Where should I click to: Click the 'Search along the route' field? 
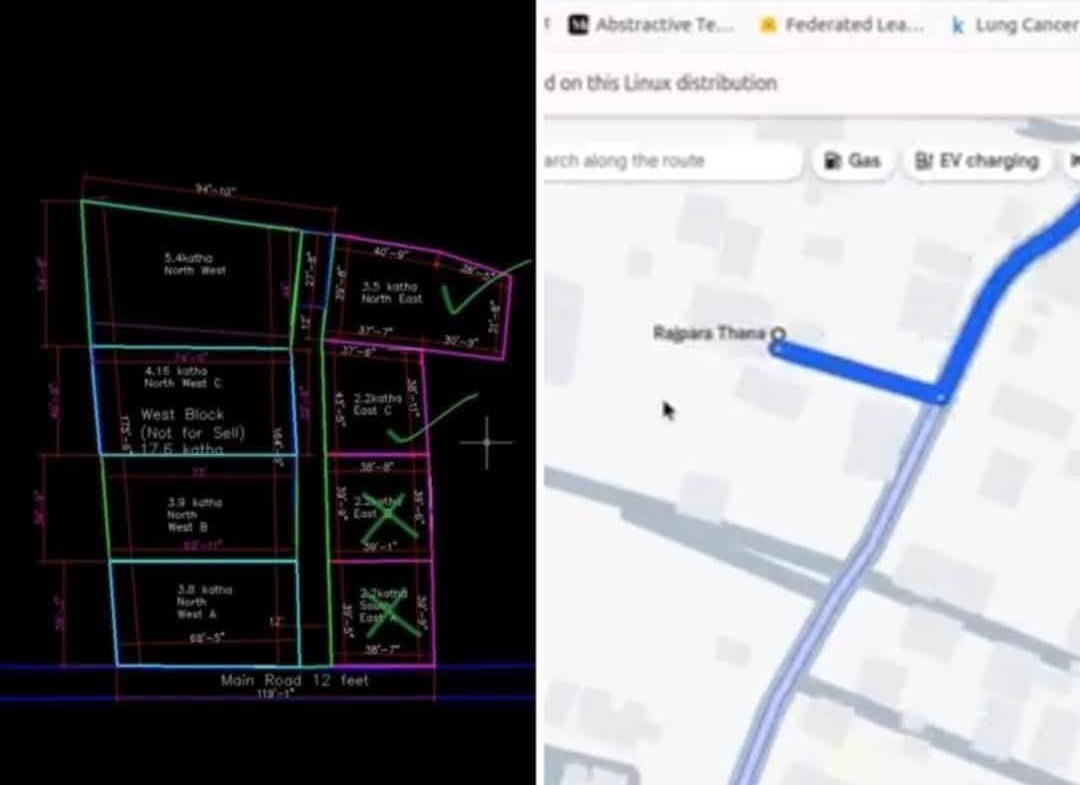pos(670,161)
